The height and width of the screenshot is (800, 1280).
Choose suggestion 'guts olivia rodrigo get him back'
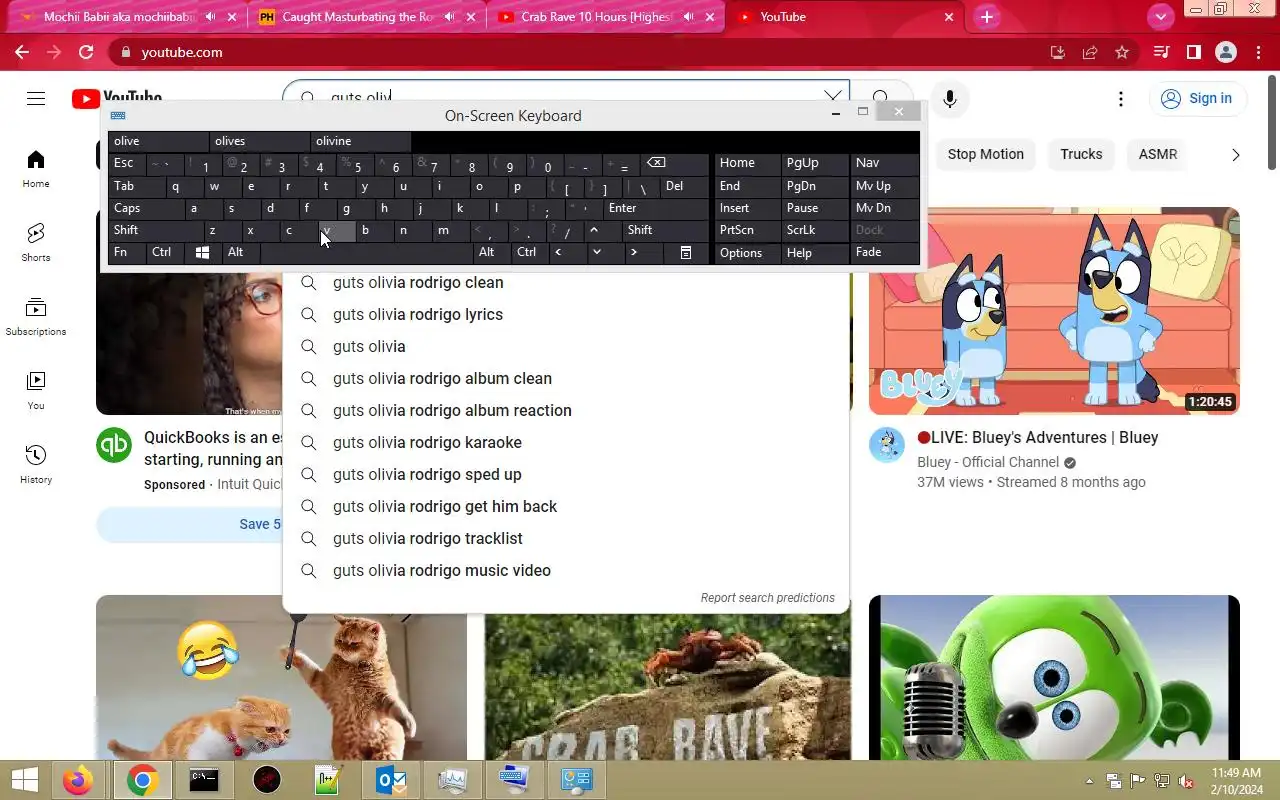(x=566, y=506)
